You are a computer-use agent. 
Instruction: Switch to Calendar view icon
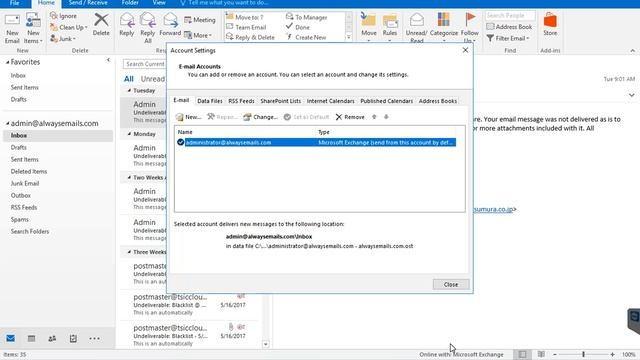pyautogui.click(x=31, y=338)
